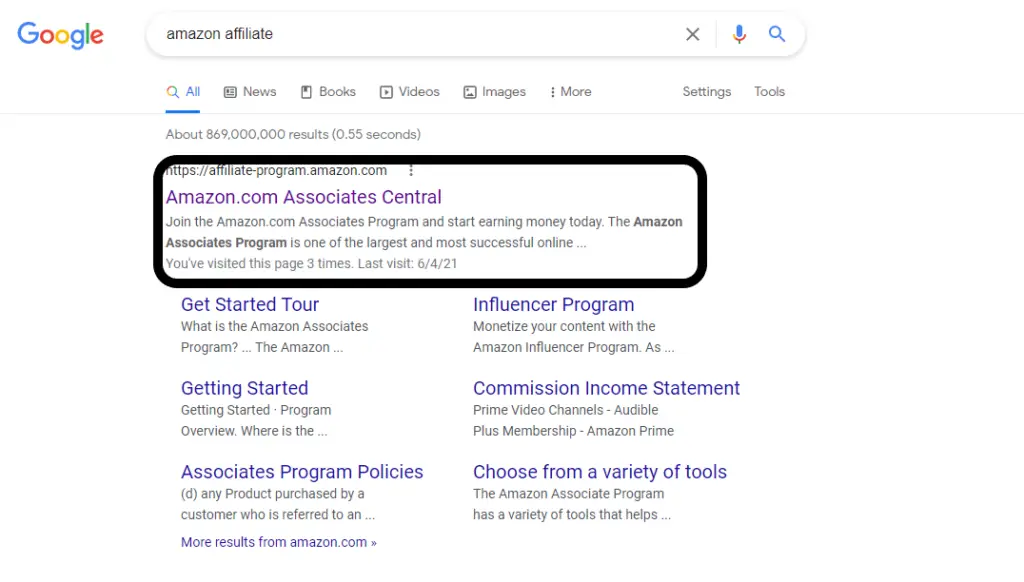This screenshot has width=1024, height=582.
Task: Open the Get Started Tour sitelink
Action: [250, 304]
